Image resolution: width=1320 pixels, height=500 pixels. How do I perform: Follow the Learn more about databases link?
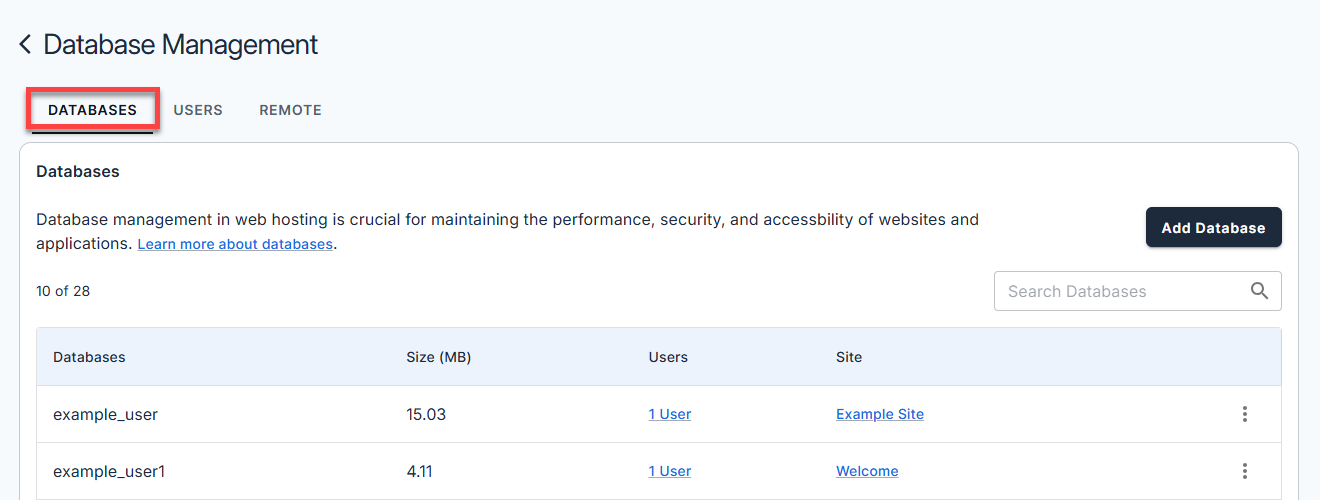tap(235, 244)
